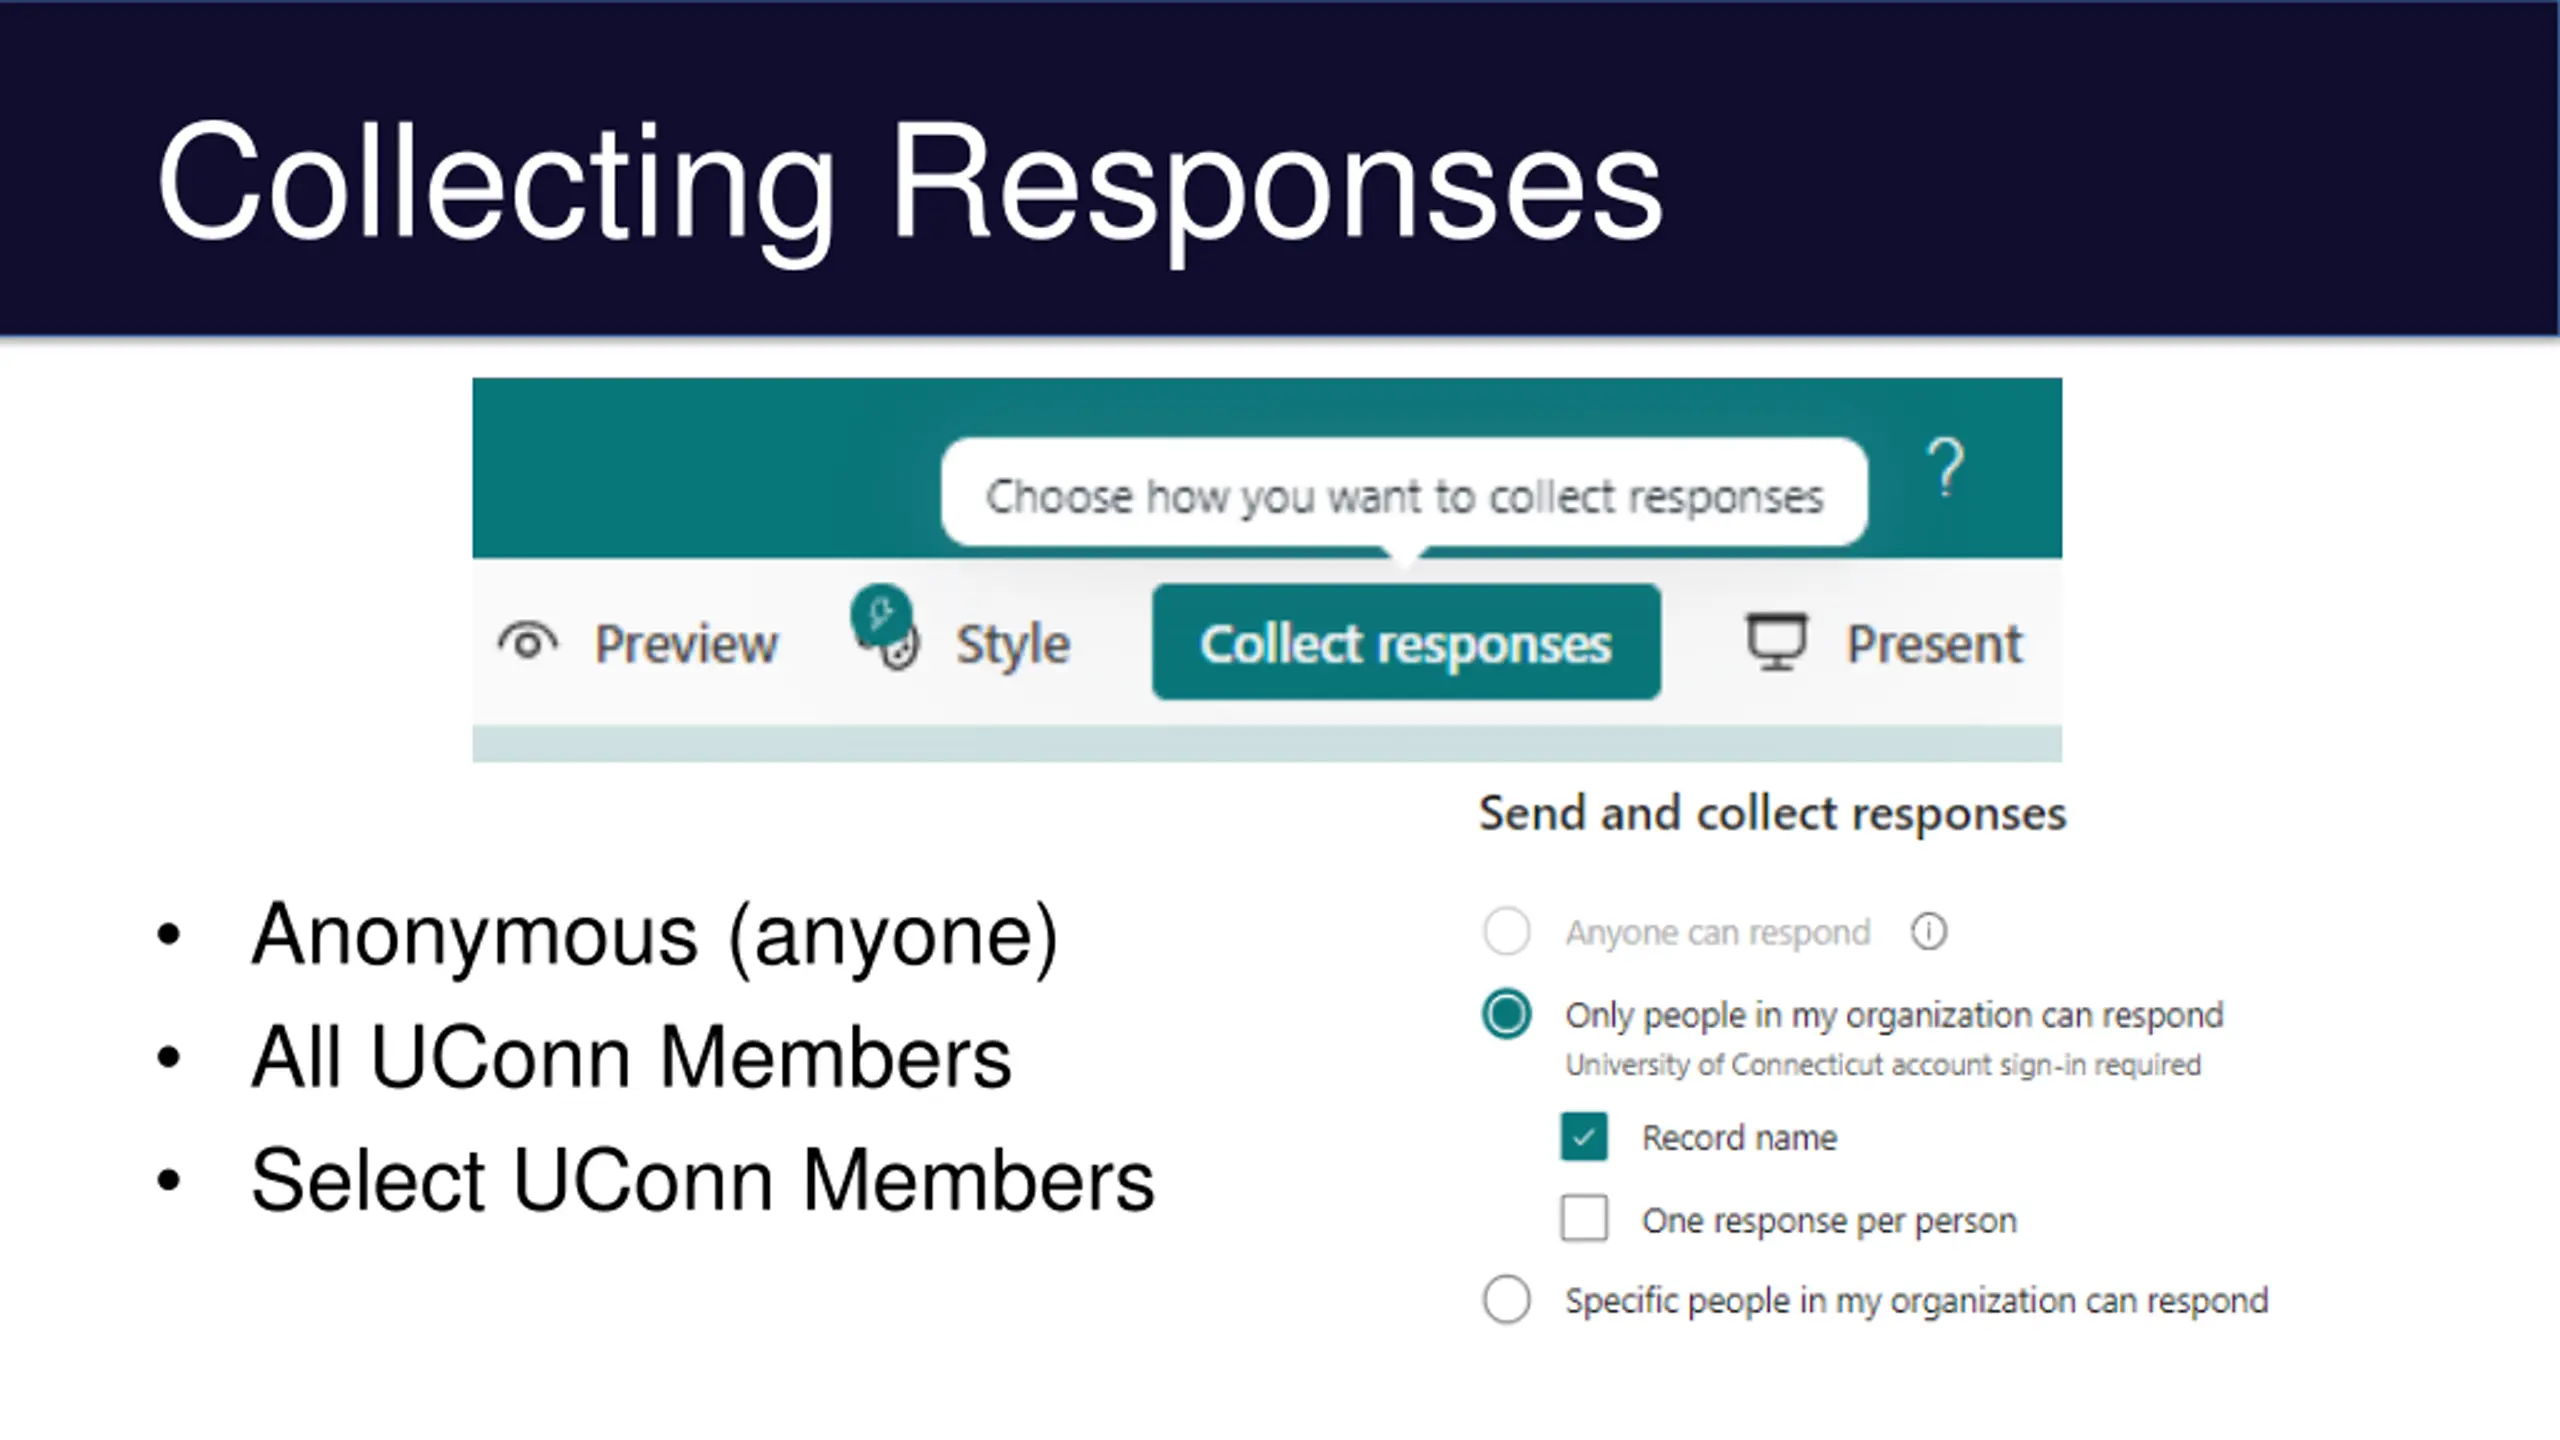Open the Preview tab label
The height and width of the screenshot is (1440, 2560).
(x=686, y=644)
